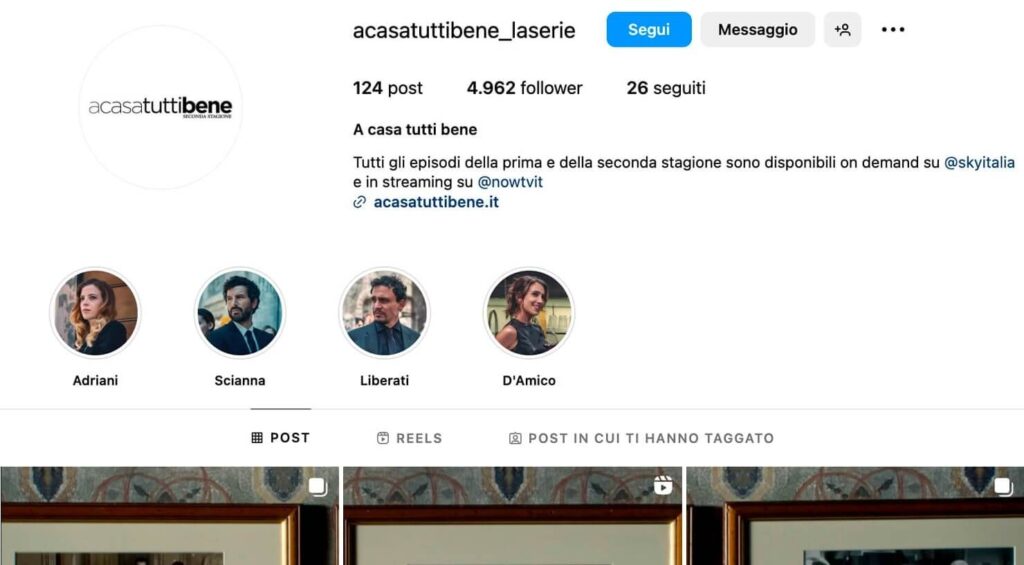Open the POST IN CUI TI HANNO TAGGATO tab
The height and width of the screenshot is (565, 1024).
pos(641,438)
